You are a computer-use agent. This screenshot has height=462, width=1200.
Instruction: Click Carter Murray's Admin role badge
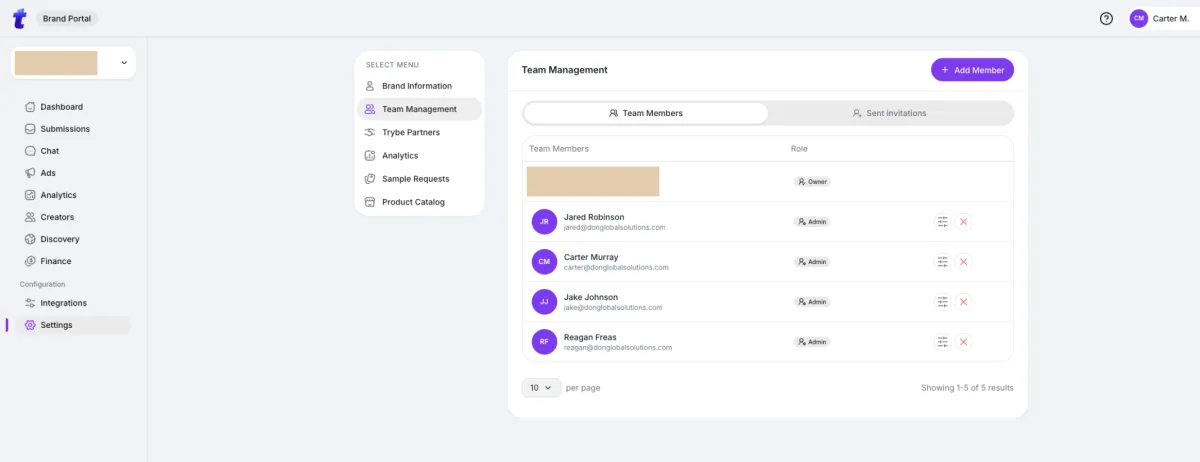pyautogui.click(x=812, y=262)
